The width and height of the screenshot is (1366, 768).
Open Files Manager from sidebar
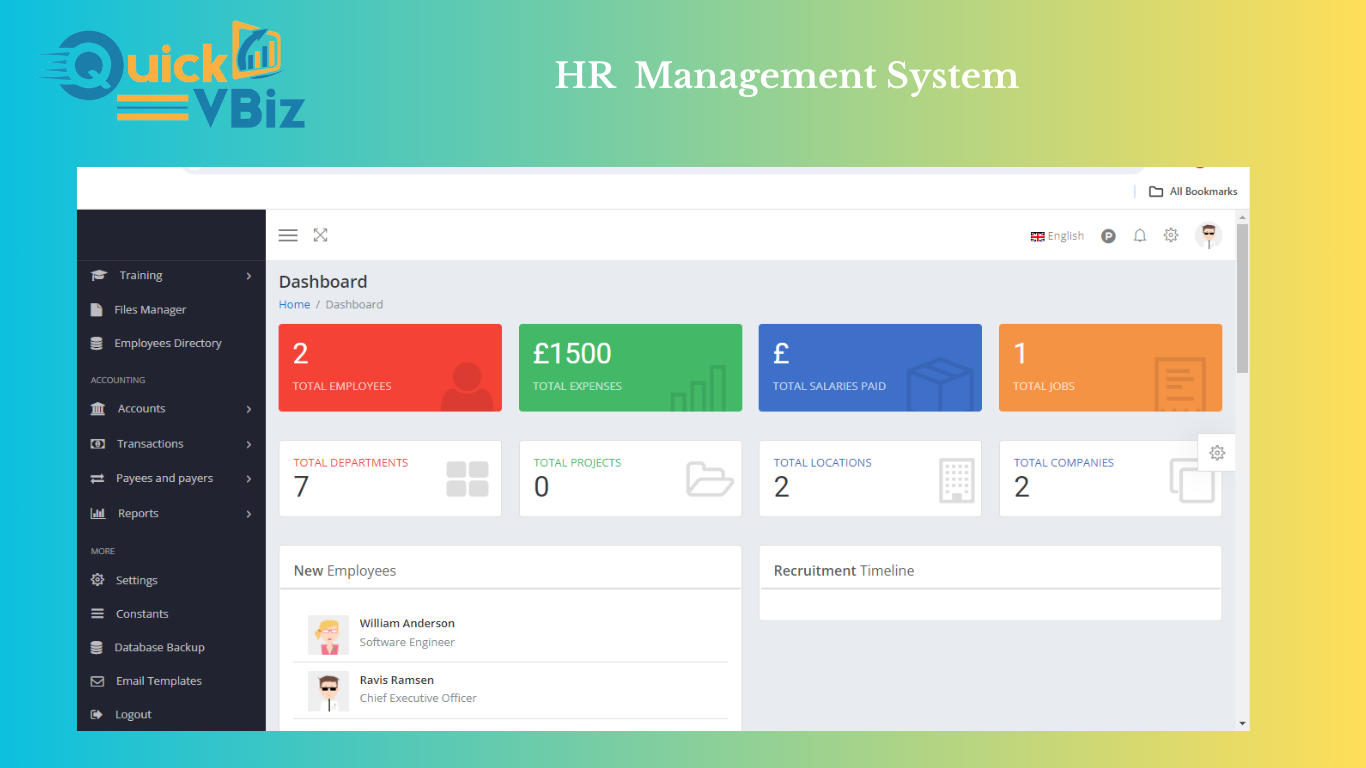coord(150,310)
